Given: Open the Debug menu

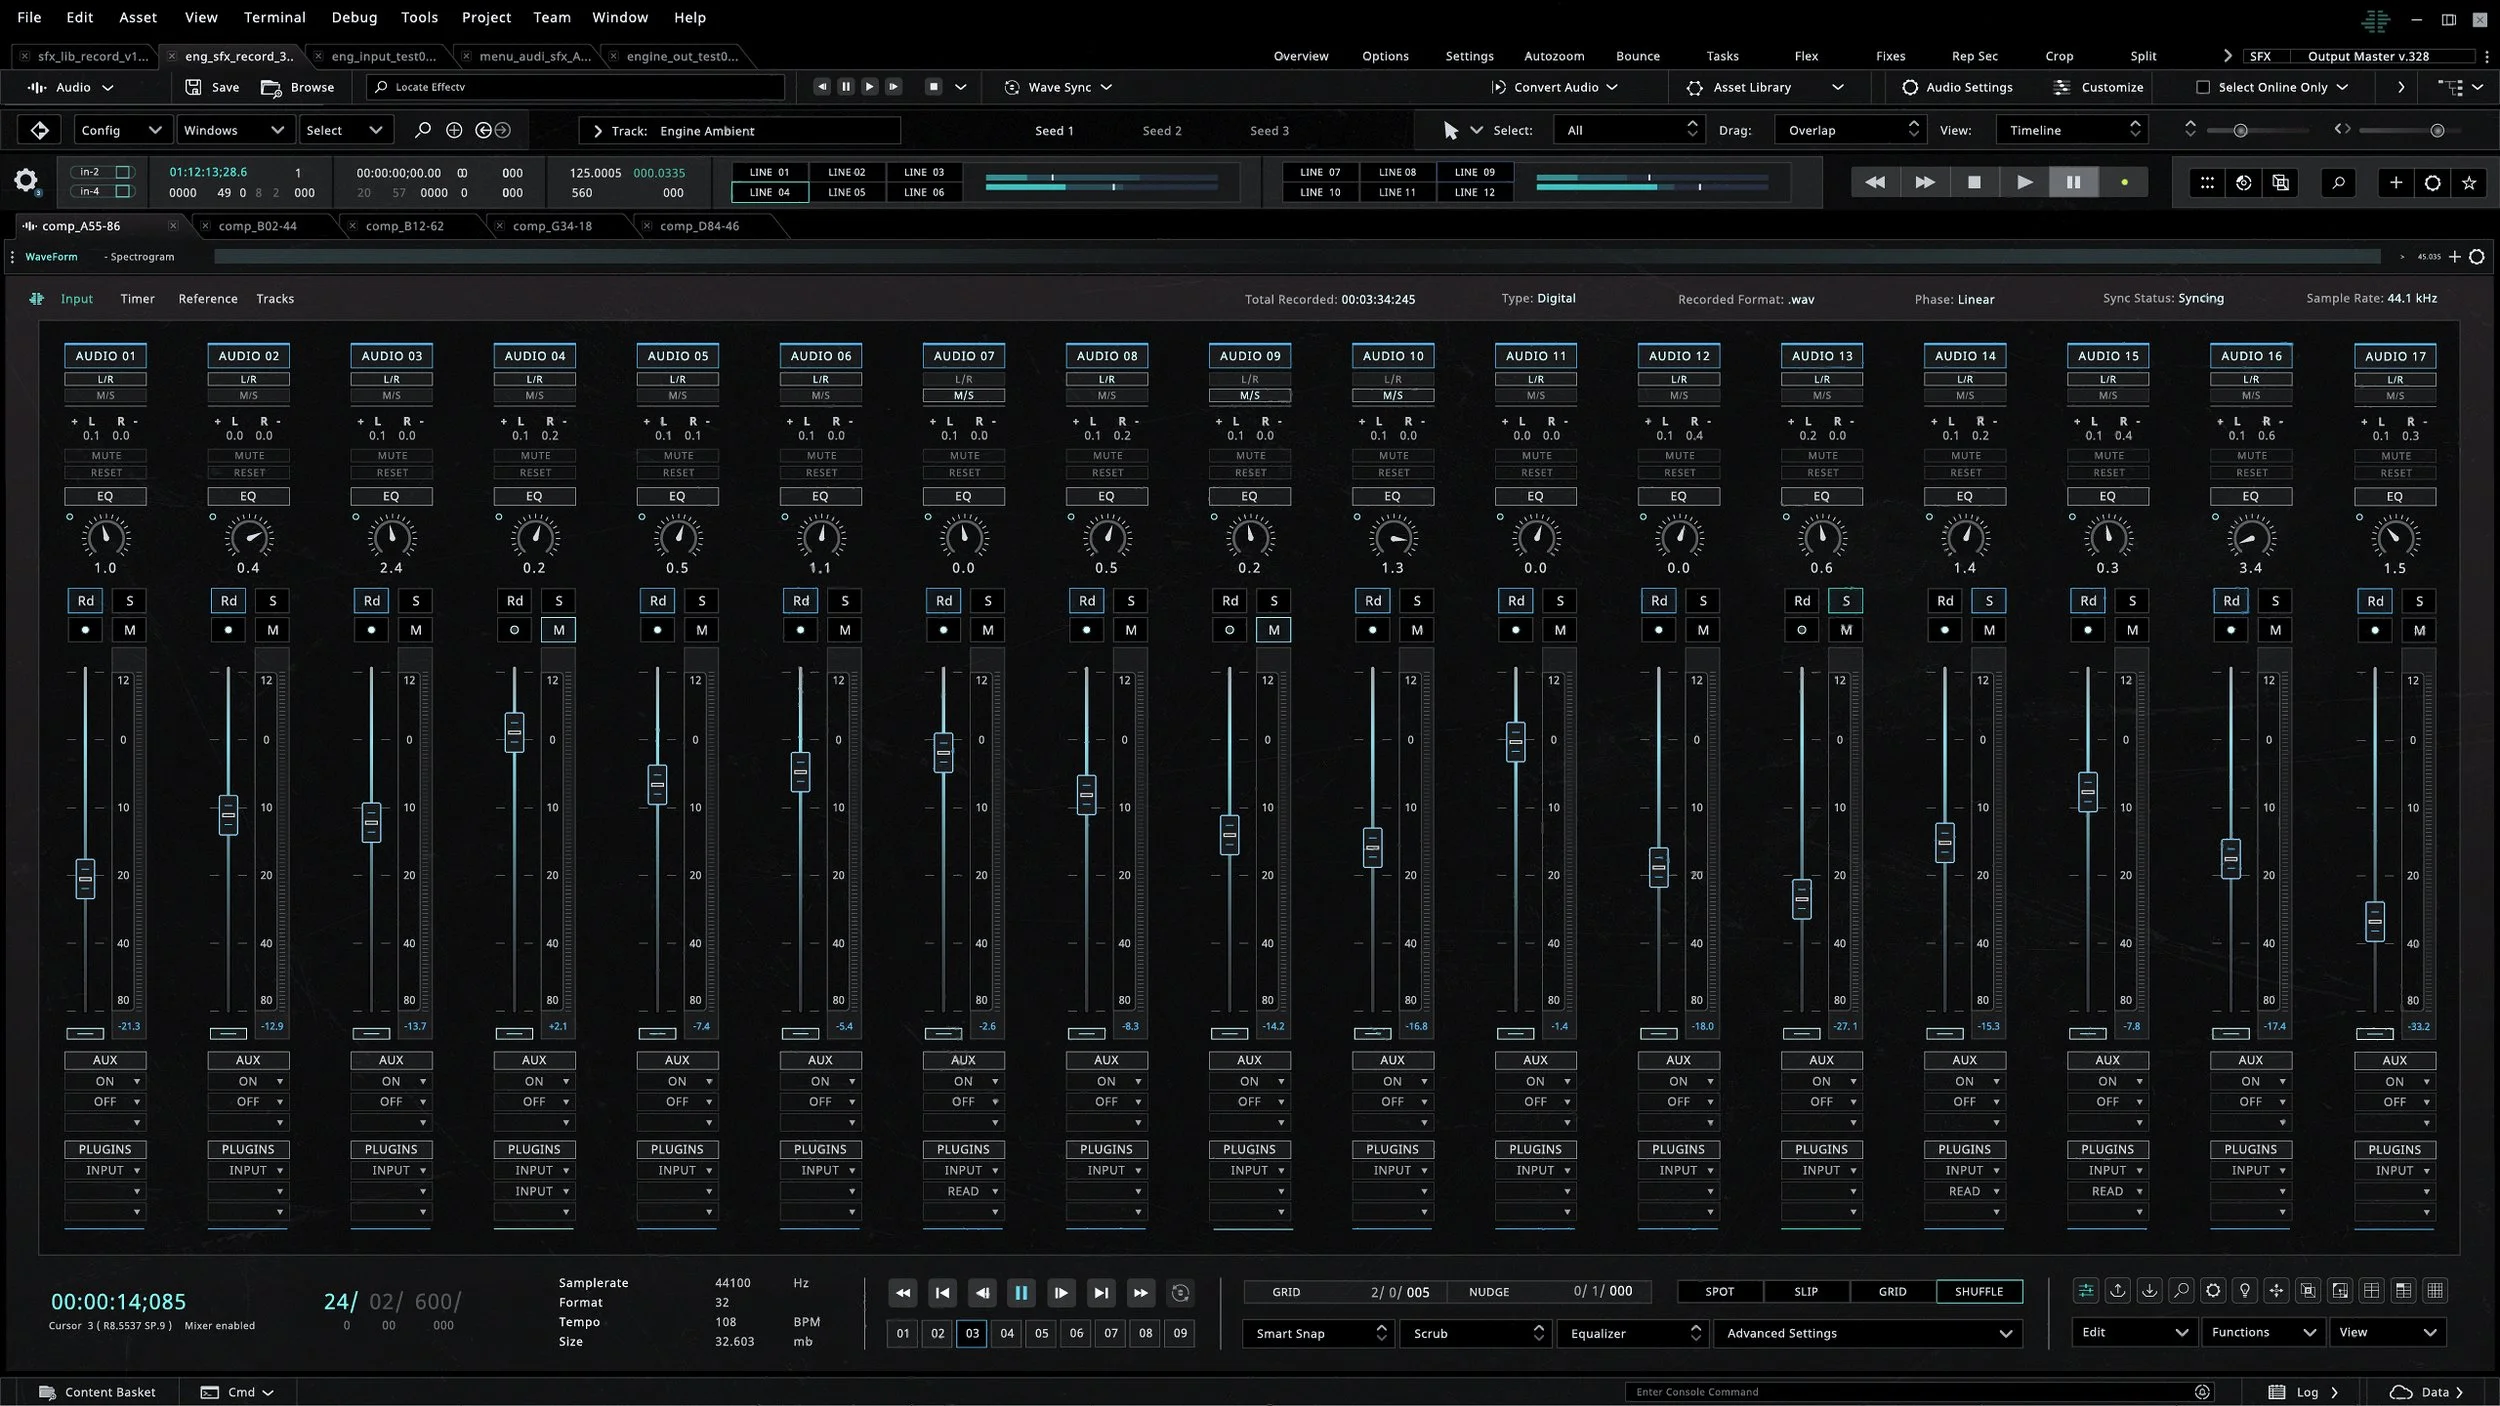Looking at the screenshot, I should tap(354, 17).
